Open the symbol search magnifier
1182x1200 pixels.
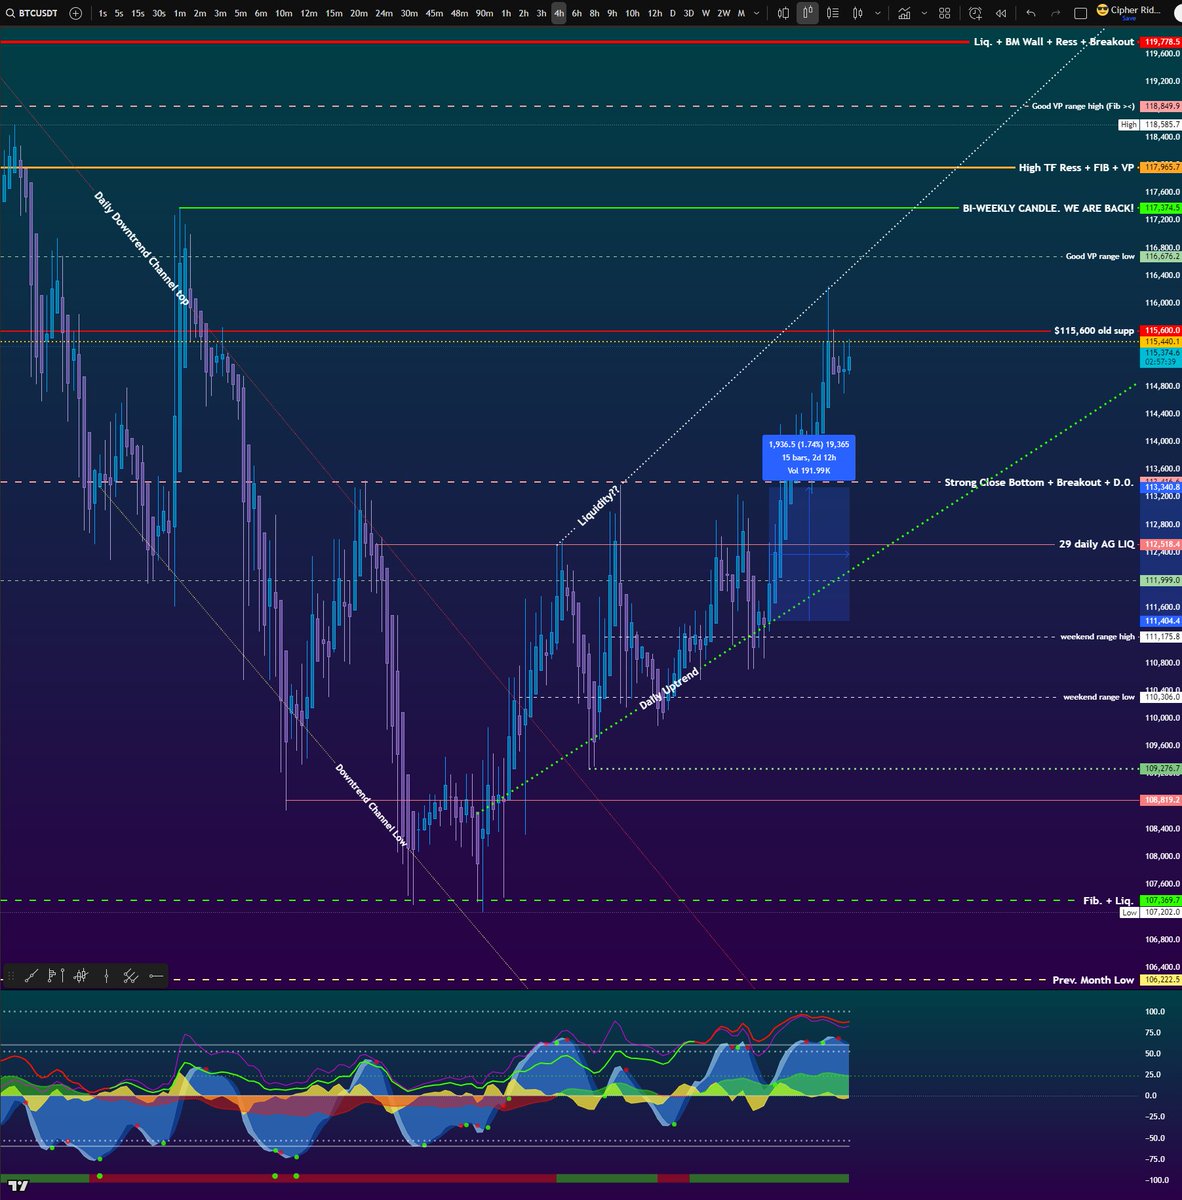tap(10, 14)
